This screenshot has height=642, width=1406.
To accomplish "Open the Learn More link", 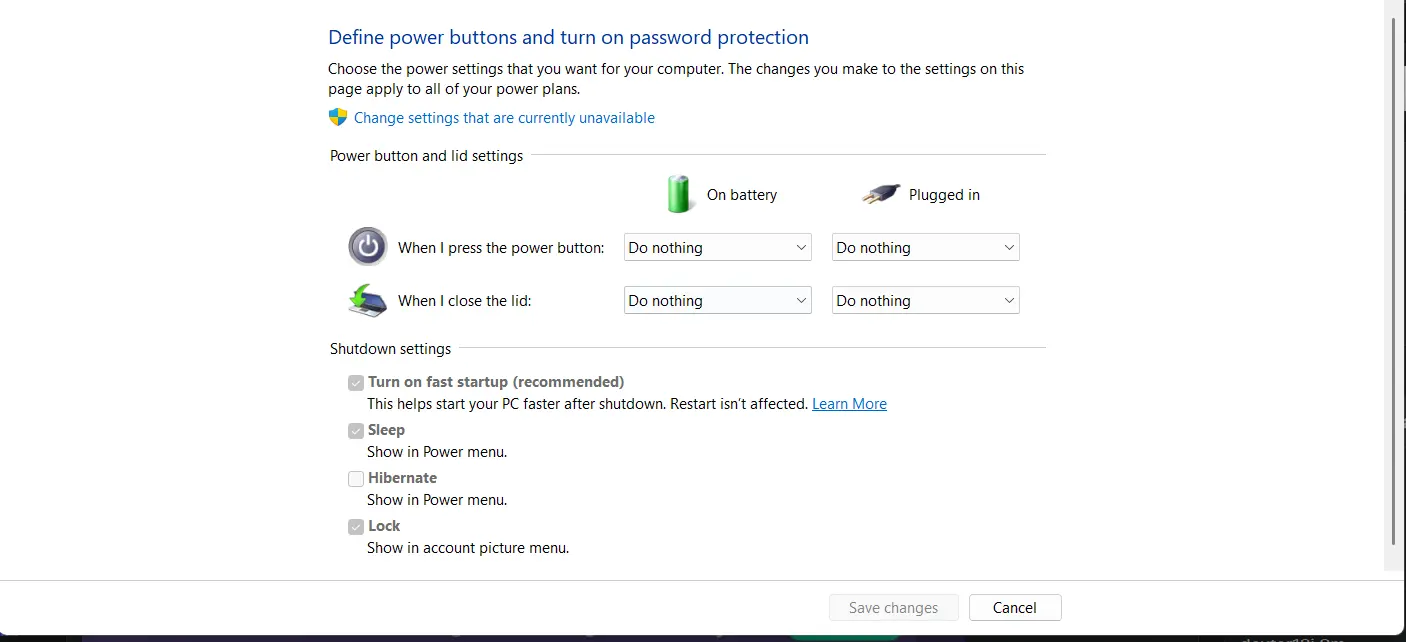I will pos(849,404).
